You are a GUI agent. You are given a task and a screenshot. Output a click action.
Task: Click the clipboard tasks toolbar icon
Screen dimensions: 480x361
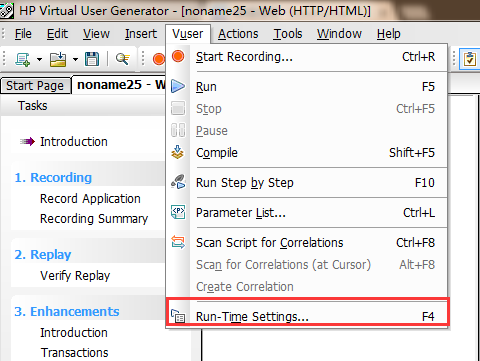(x=470, y=59)
